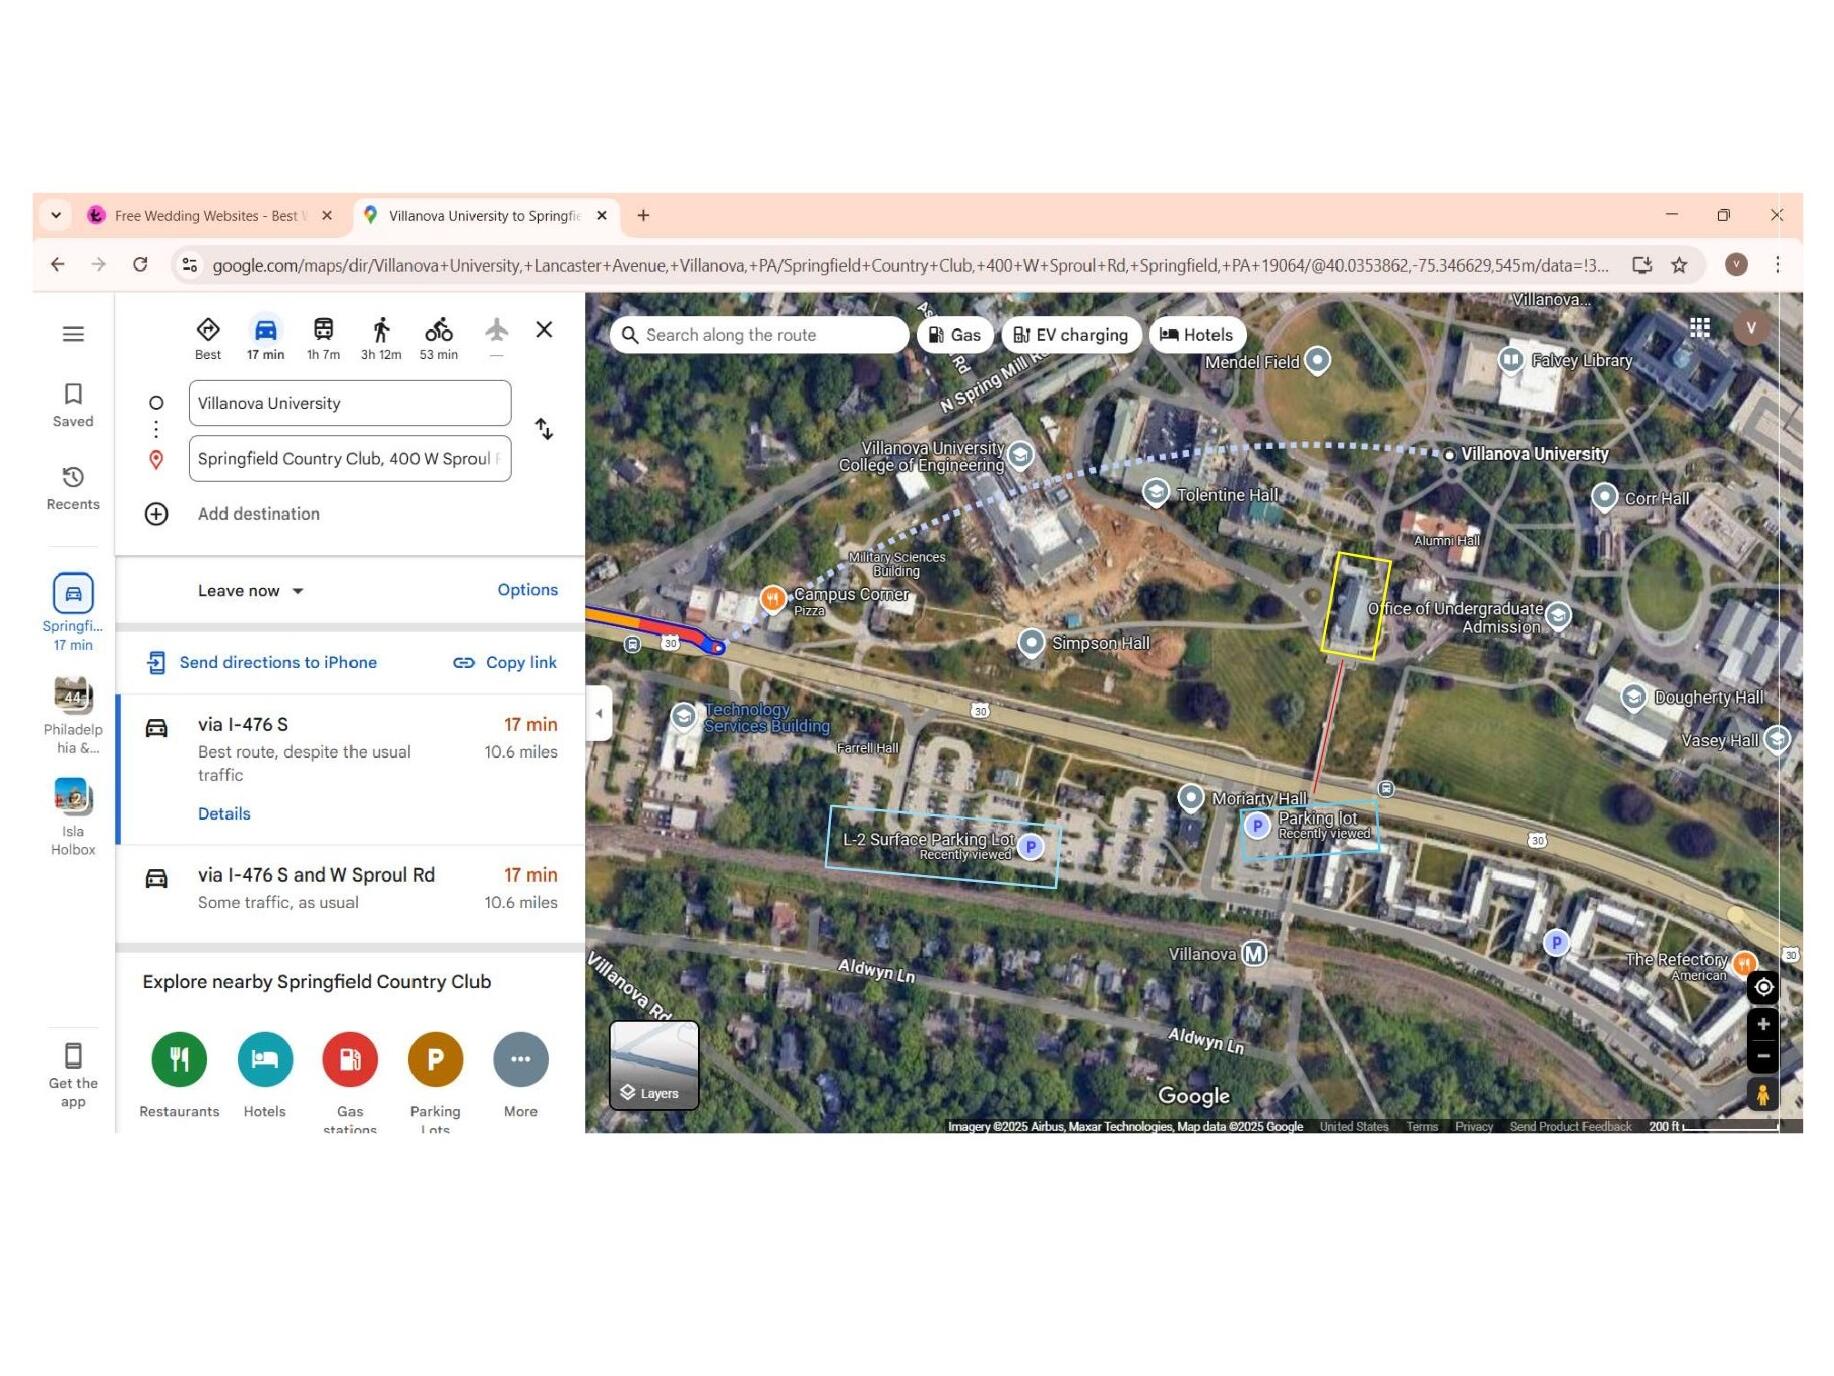Open the tab search dropdown

click(x=56, y=215)
